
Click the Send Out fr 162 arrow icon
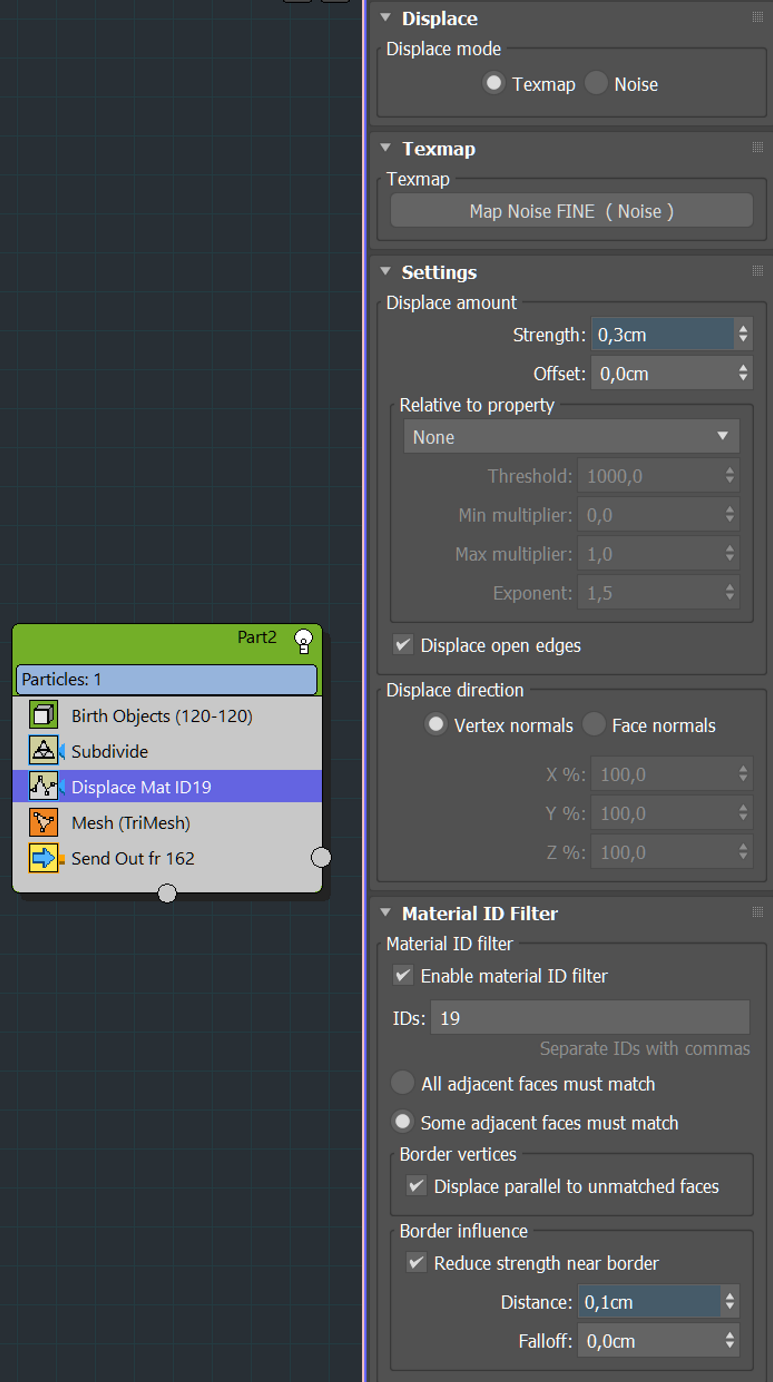pyautogui.click(x=43, y=858)
